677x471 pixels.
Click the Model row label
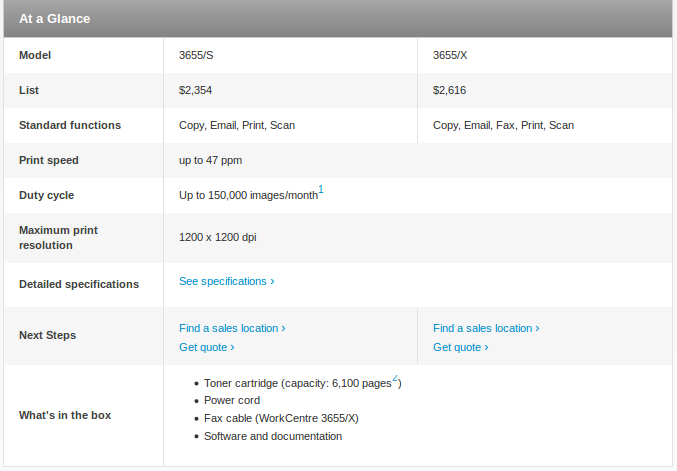click(x=35, y=55)
